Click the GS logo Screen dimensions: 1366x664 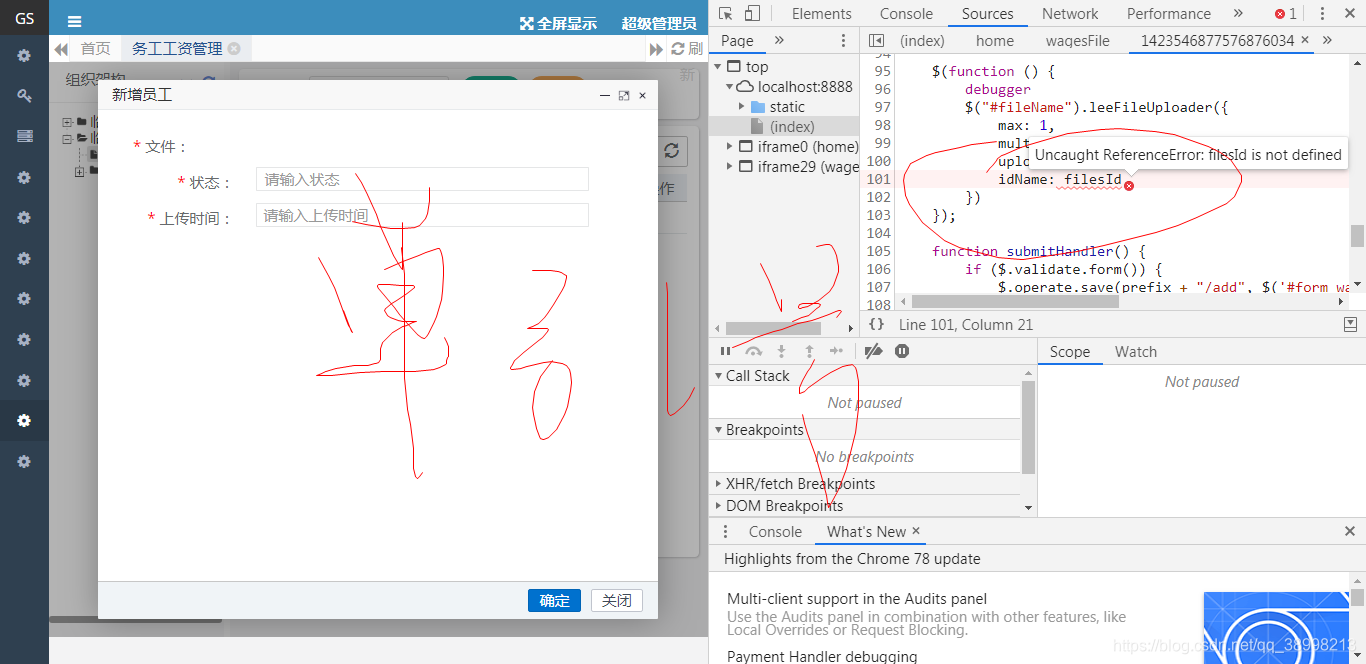(x=24, y=18)
